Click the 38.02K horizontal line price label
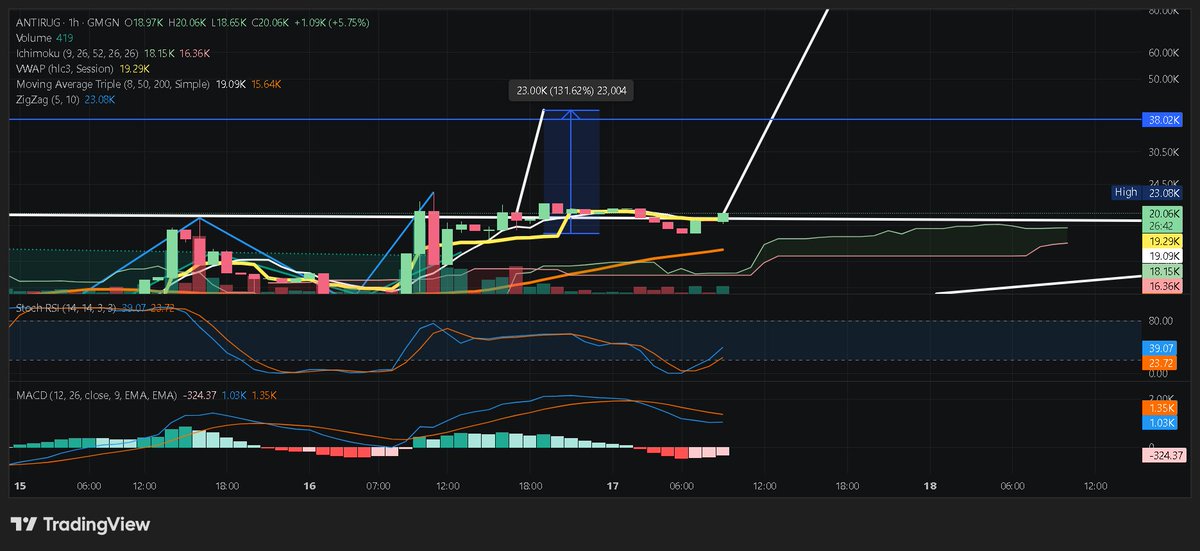 tap(1162, 119)
